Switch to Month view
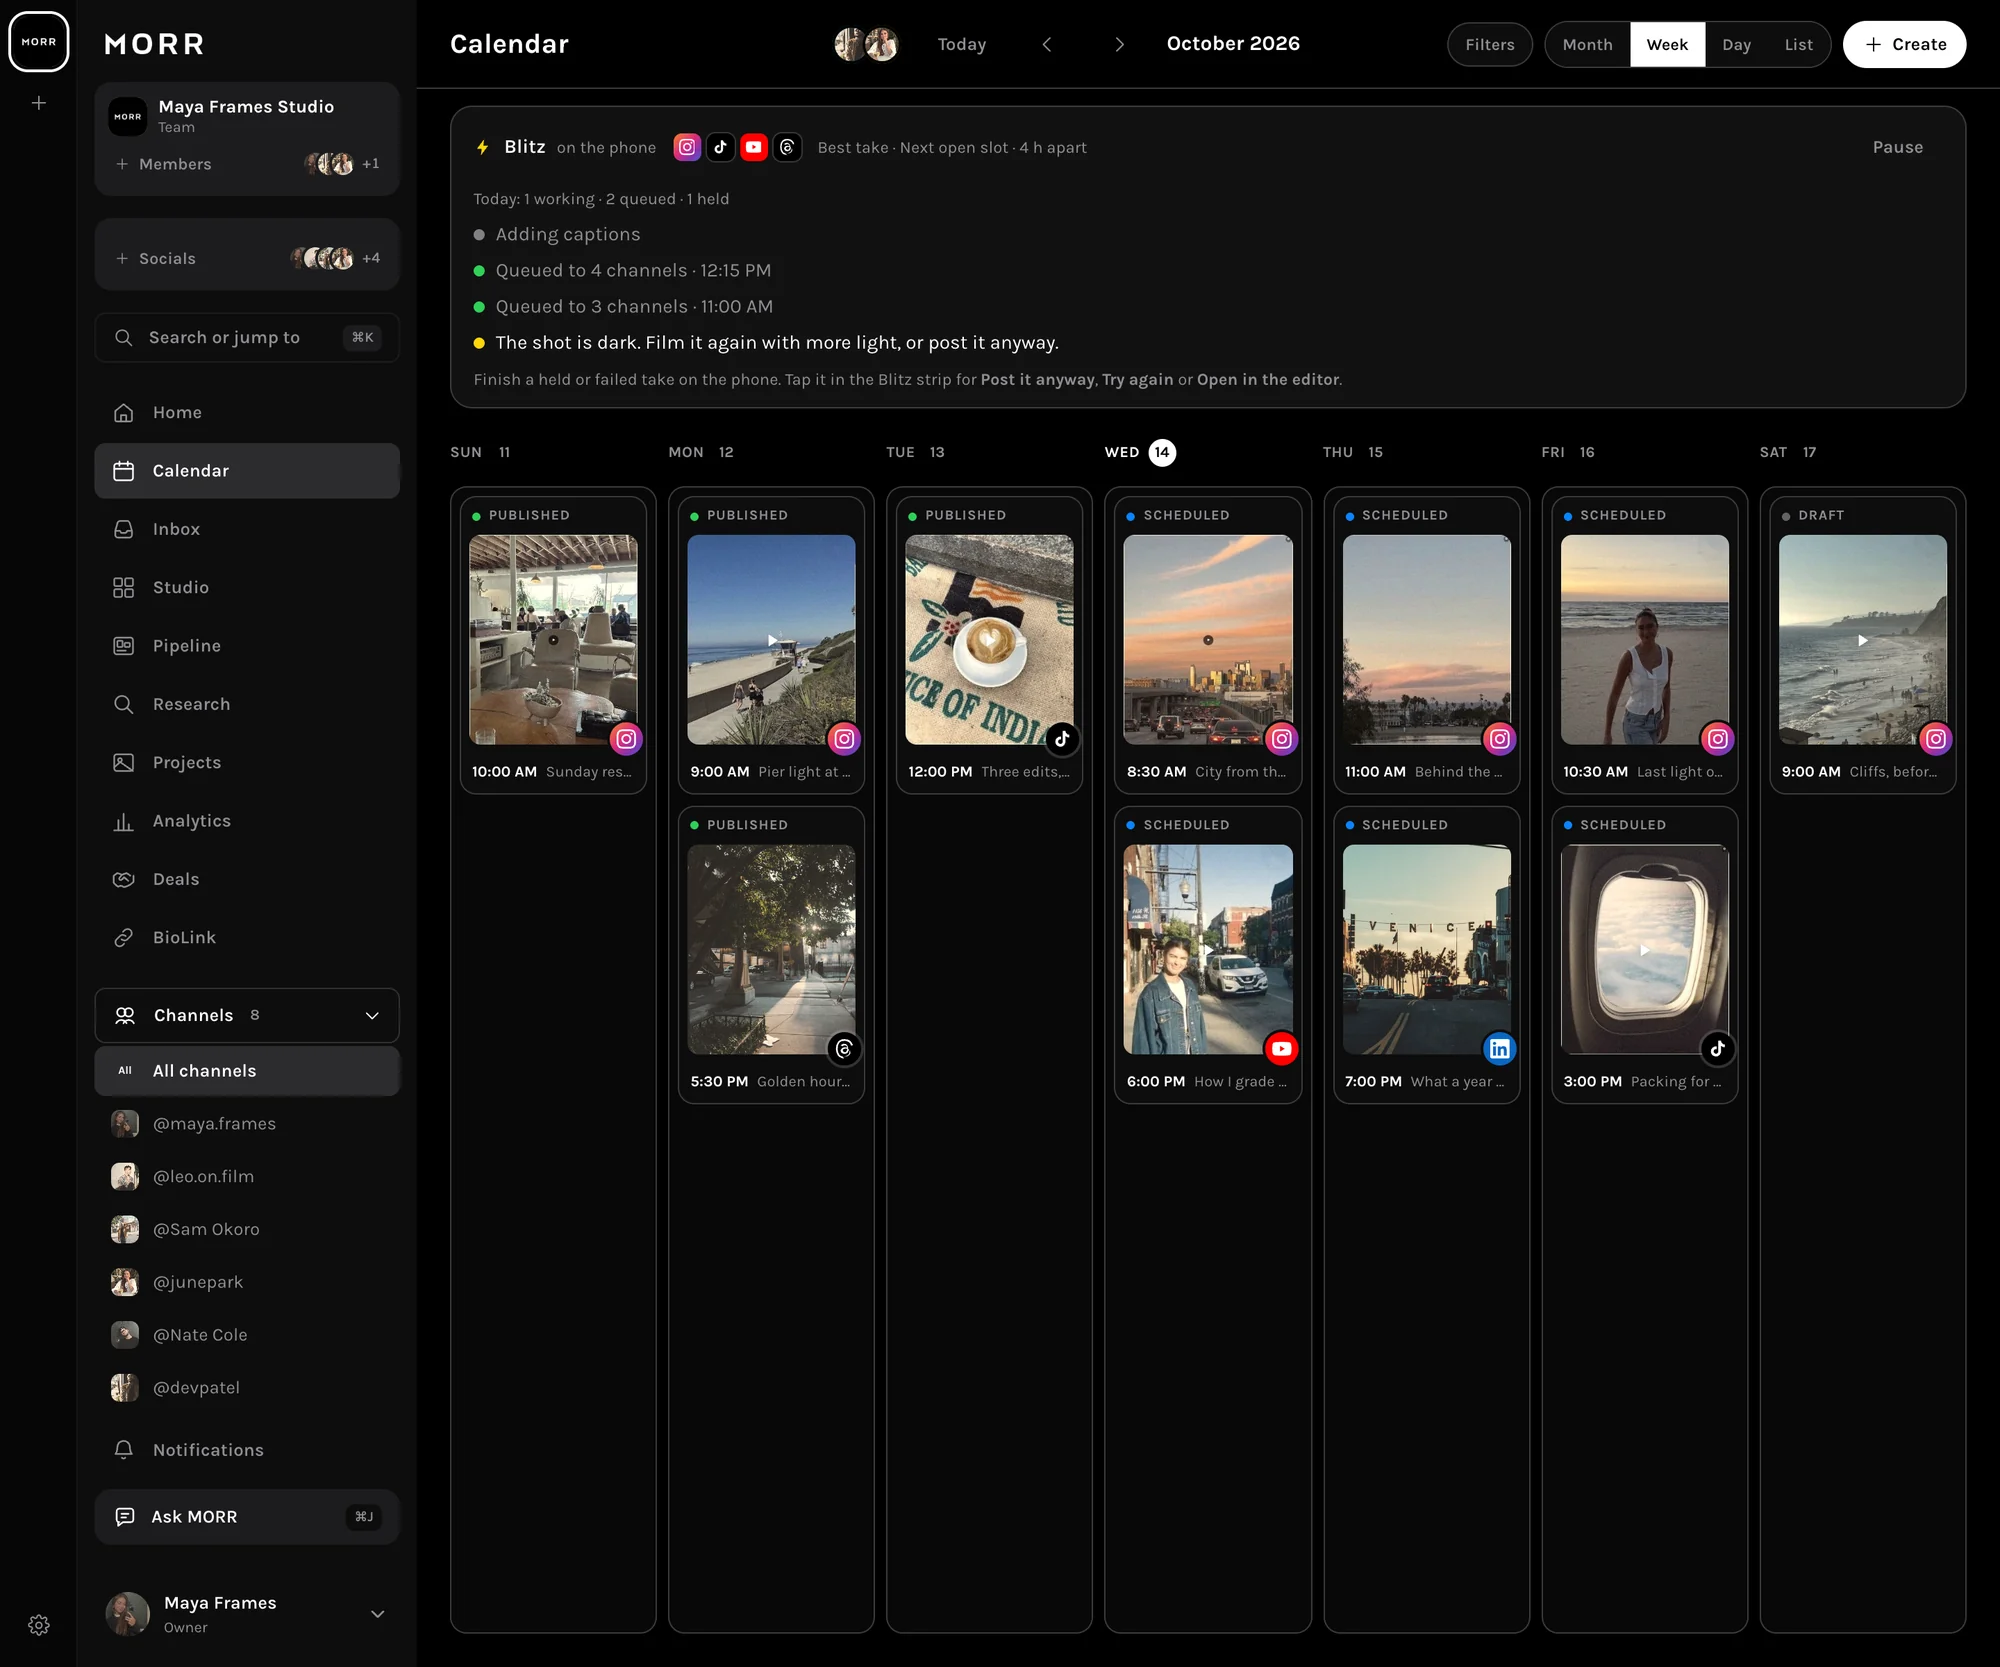 1587,45
